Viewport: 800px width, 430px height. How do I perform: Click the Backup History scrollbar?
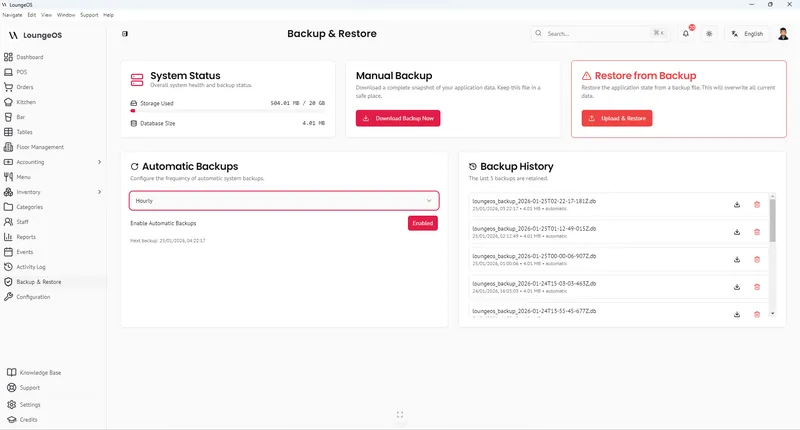(x=772, y=220)
